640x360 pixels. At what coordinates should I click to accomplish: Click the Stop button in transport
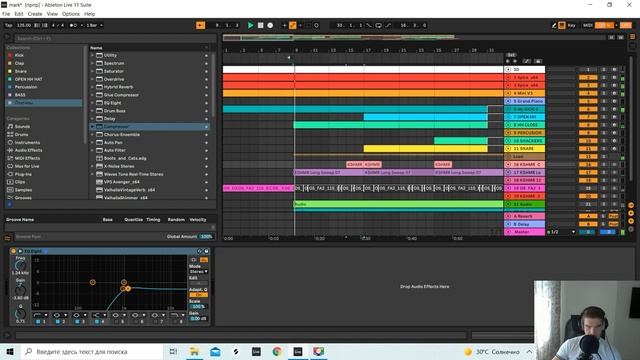(x=260, y=25)
